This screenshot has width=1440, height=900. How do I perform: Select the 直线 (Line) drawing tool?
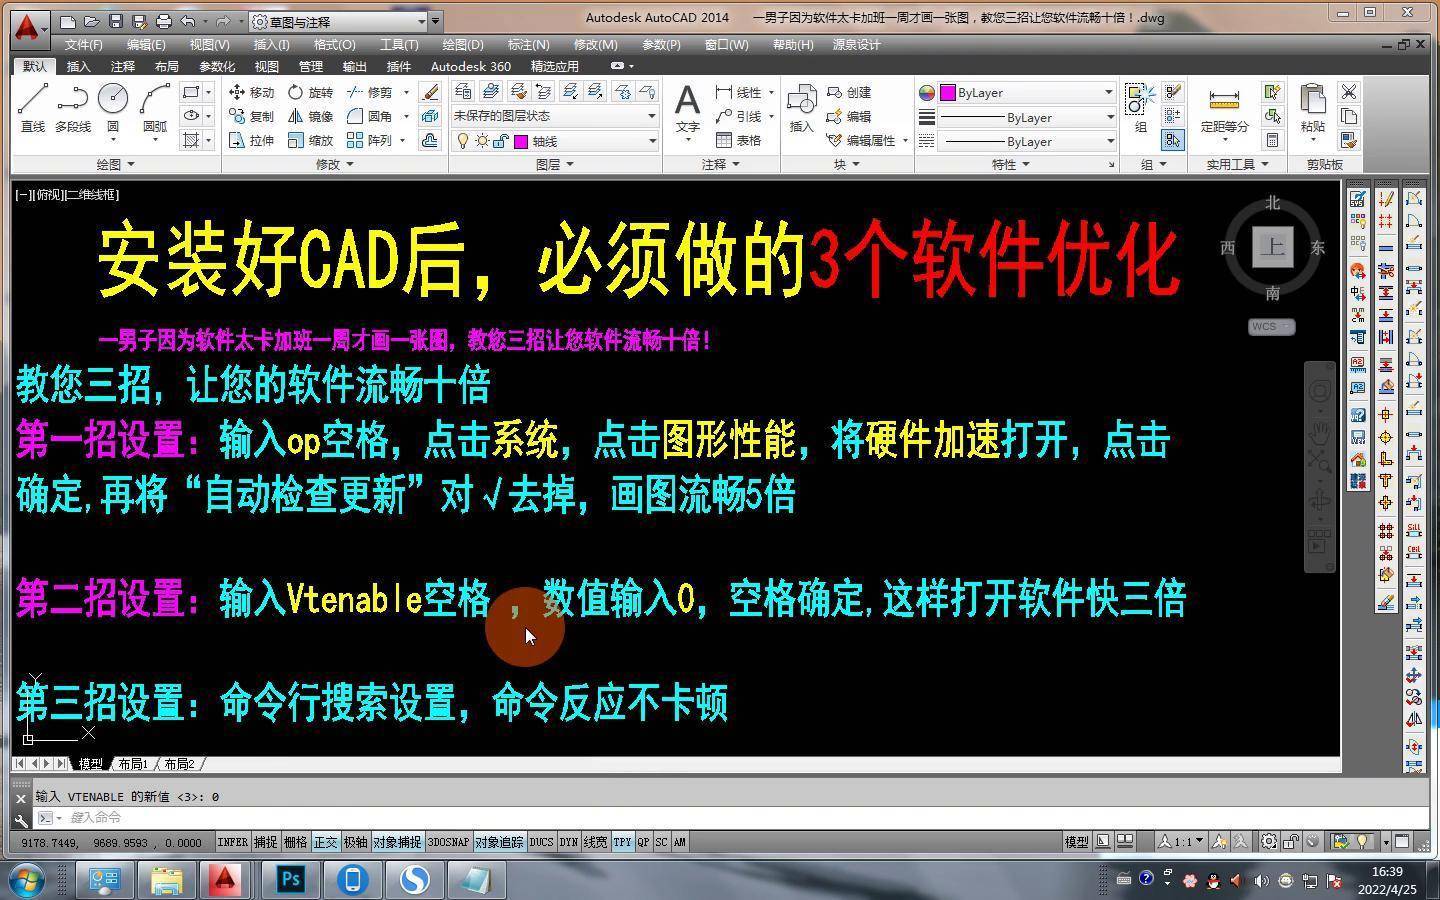32,107
